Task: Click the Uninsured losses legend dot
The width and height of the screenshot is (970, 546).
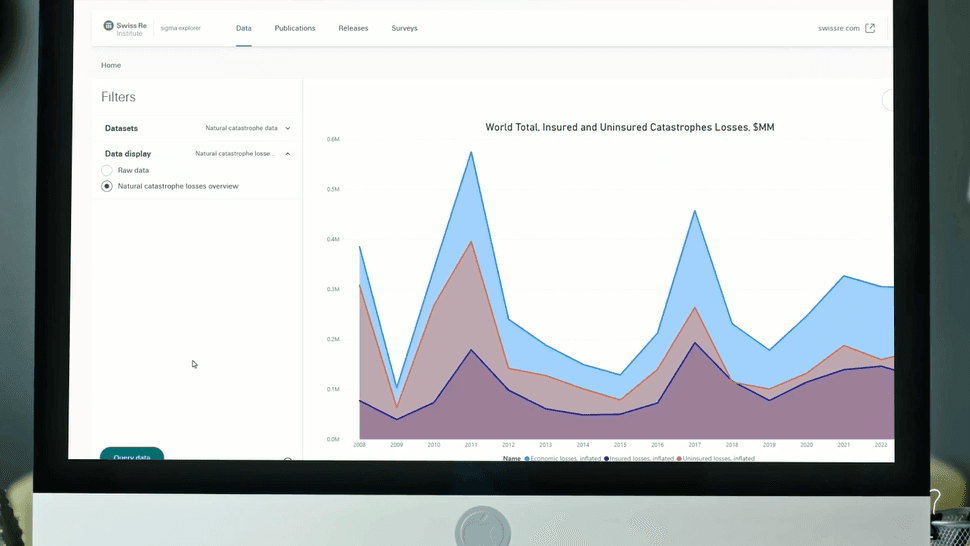Action: [680, 458]
